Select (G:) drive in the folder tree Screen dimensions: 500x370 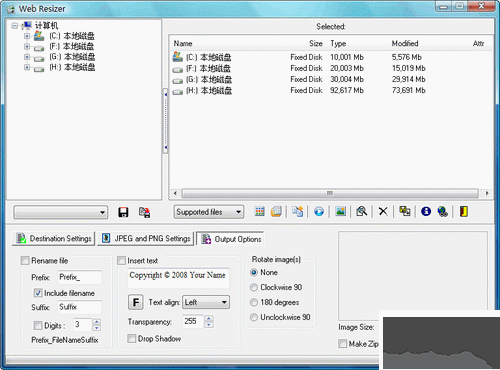pyautogui.click(x=72, y=57)
